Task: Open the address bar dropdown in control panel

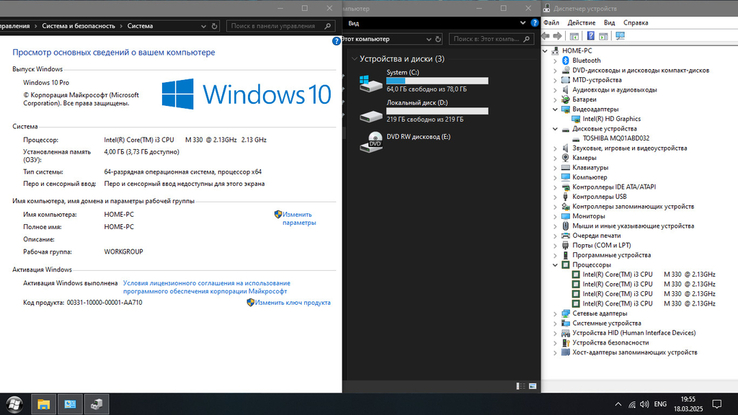Action: 203,26
